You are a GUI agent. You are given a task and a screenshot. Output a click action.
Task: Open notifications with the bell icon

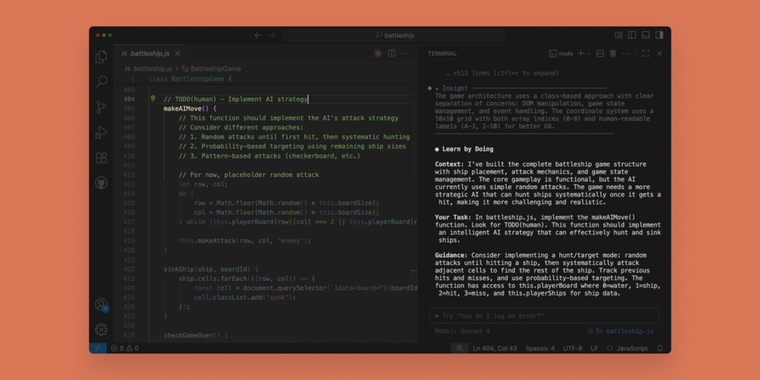point(660,348)
